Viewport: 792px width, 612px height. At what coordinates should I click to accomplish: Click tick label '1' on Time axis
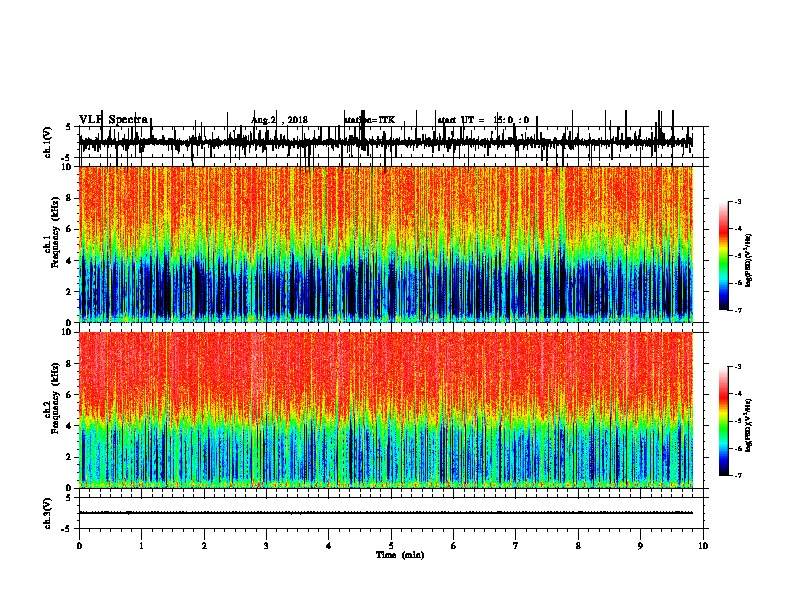point(141,546)
